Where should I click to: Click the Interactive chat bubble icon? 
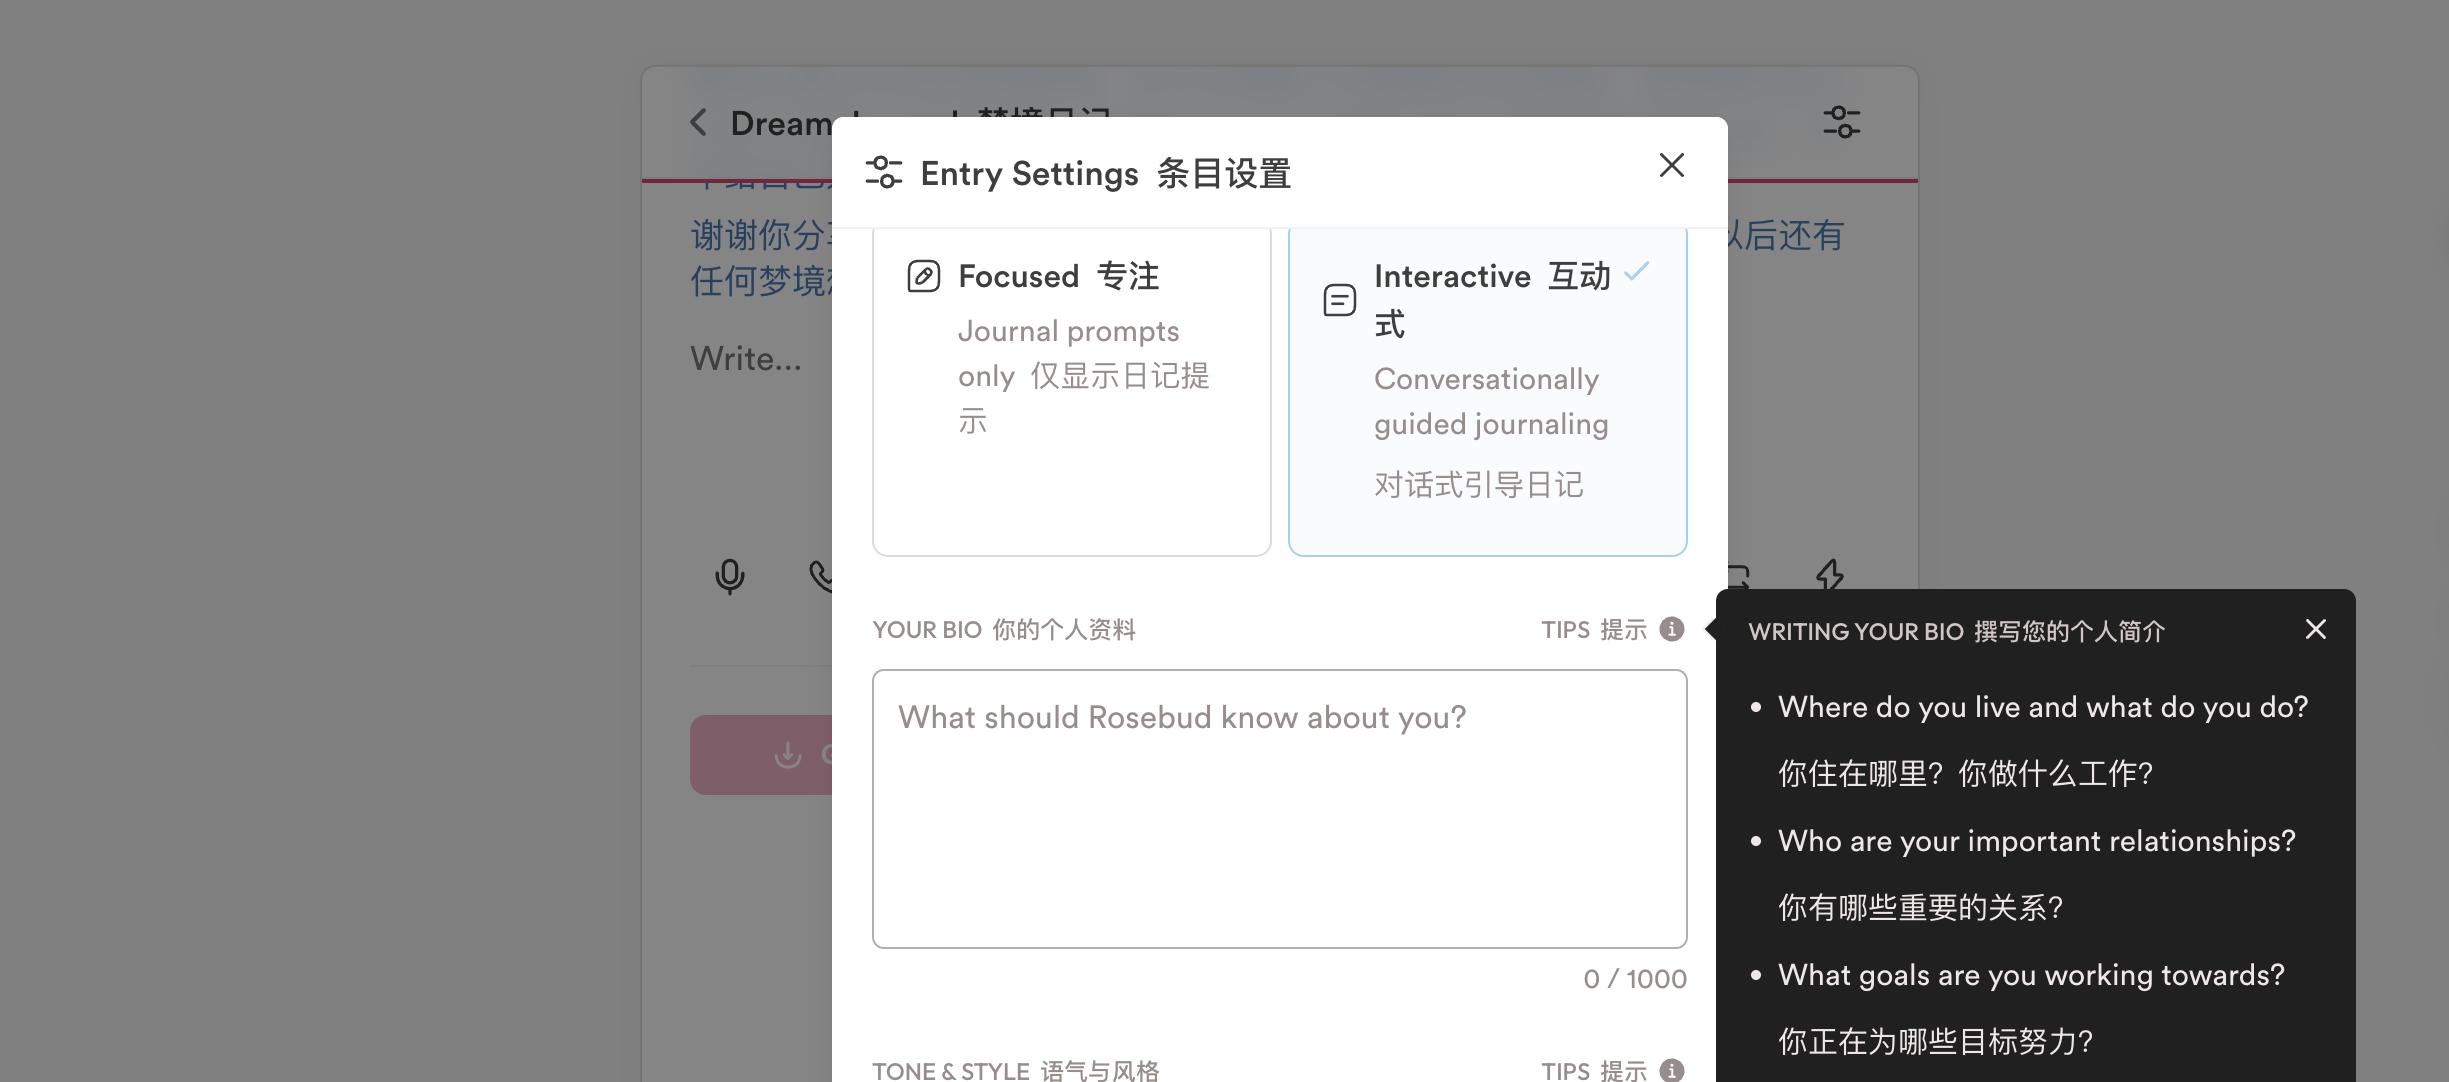1339,300
